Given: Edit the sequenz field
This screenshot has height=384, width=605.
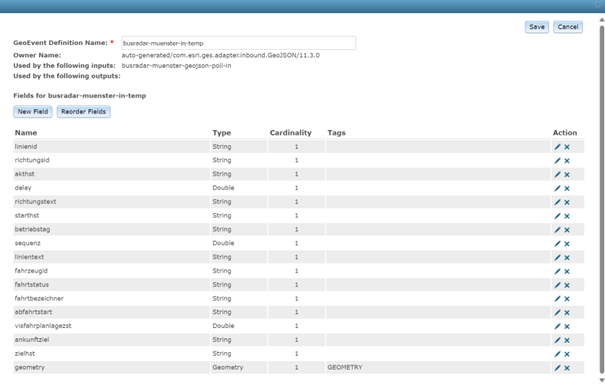Looking at the screenshot, I should point(557,244).
